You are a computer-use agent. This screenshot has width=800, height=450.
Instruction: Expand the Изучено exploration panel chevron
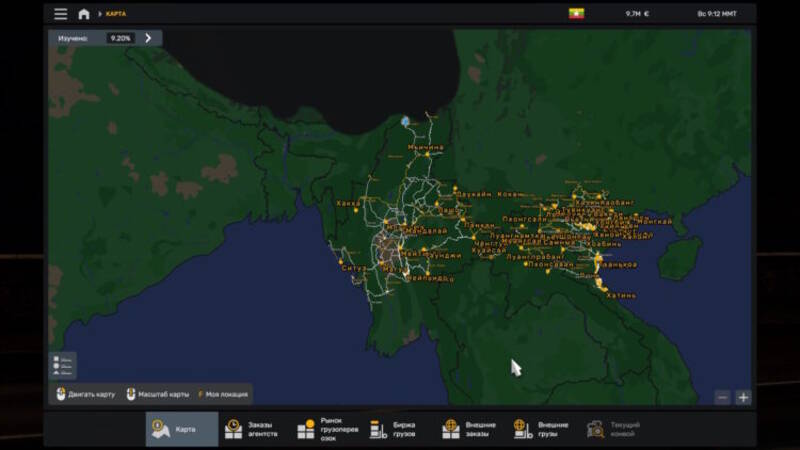[148, 38]
